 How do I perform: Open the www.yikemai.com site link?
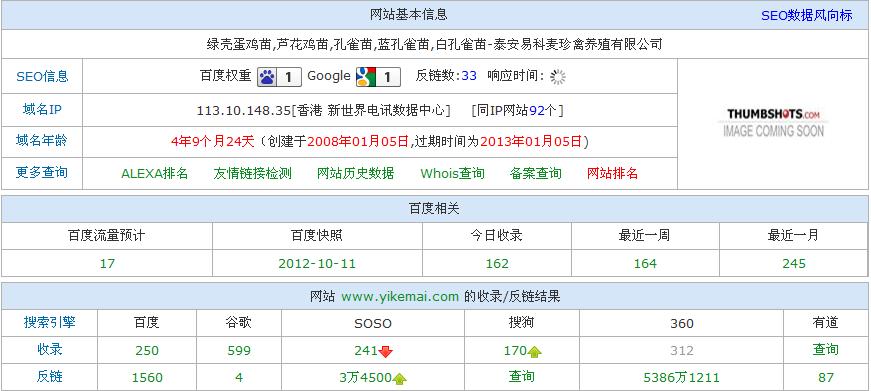pos(400,297)
